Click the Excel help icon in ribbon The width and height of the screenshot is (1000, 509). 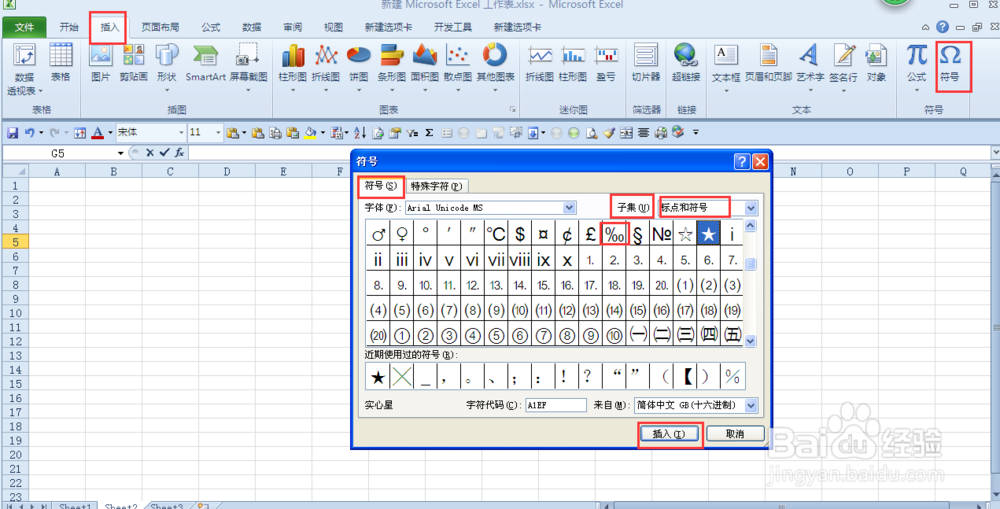click(x=943, y=27)
